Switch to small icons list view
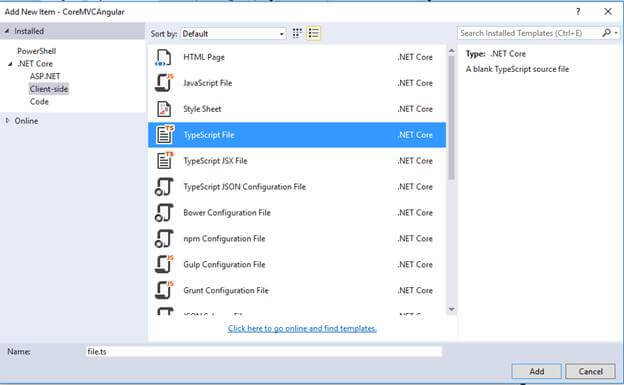624x385 pixels. click(x=314, y=33)
